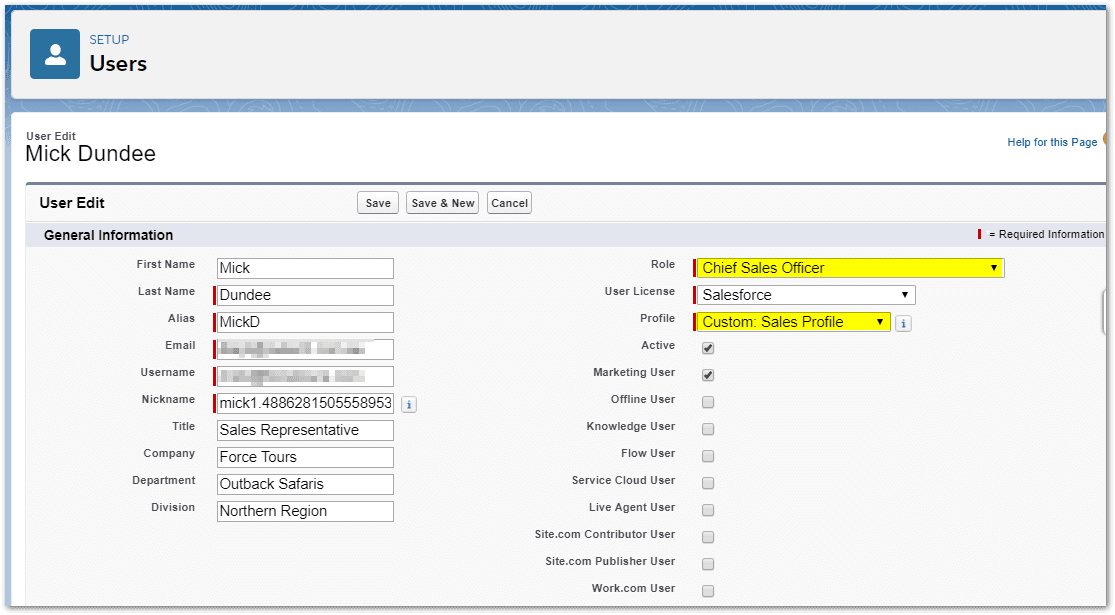Click the Save & New button
The height and width of the screenshot is (615, 1115).
442,203
